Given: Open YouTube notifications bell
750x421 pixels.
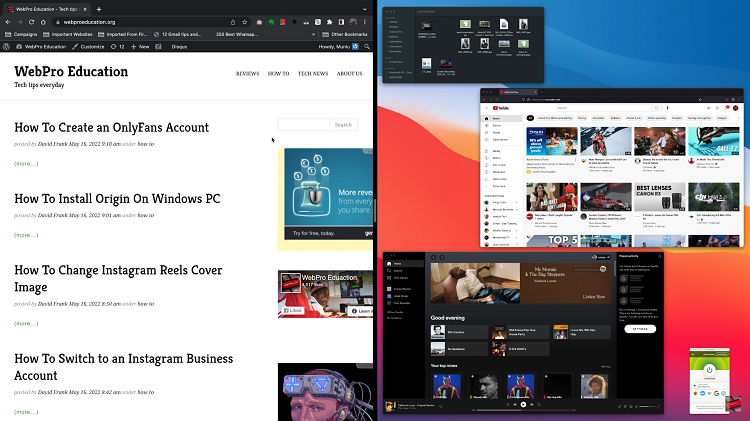Looking at the screenshot, I should [x=727, y=108].
